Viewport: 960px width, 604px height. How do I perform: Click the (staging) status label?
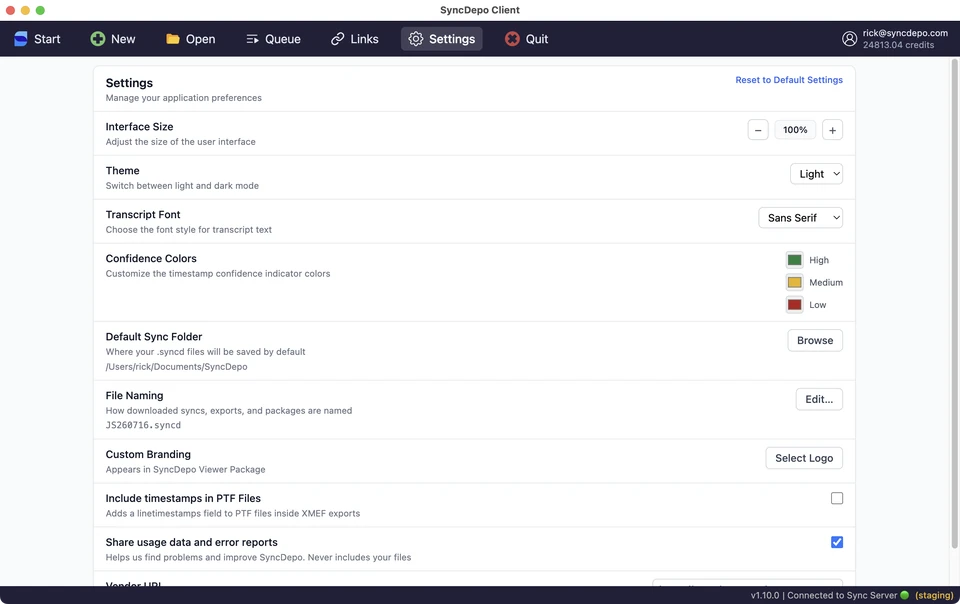coord(934,595)
